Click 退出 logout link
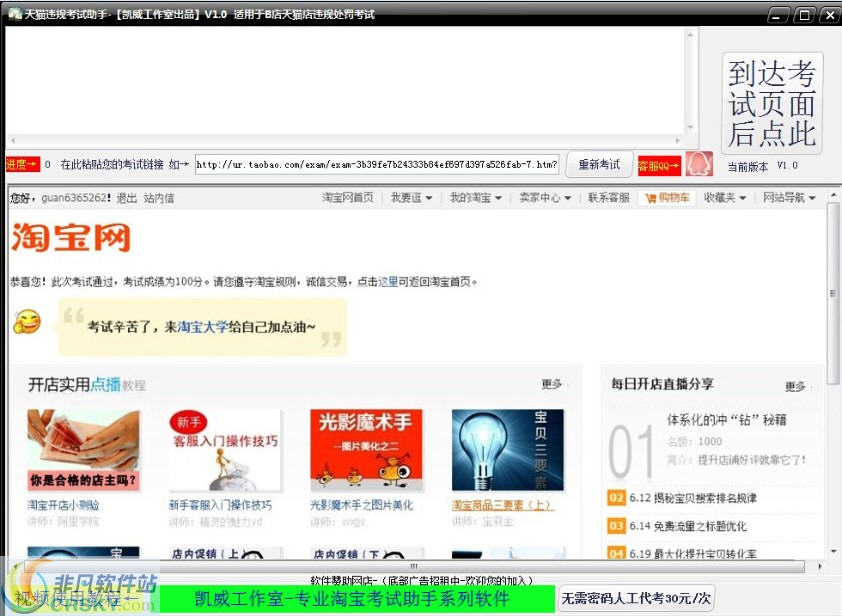The height and width of the screenshot is (616, 842). click(127, 198)
